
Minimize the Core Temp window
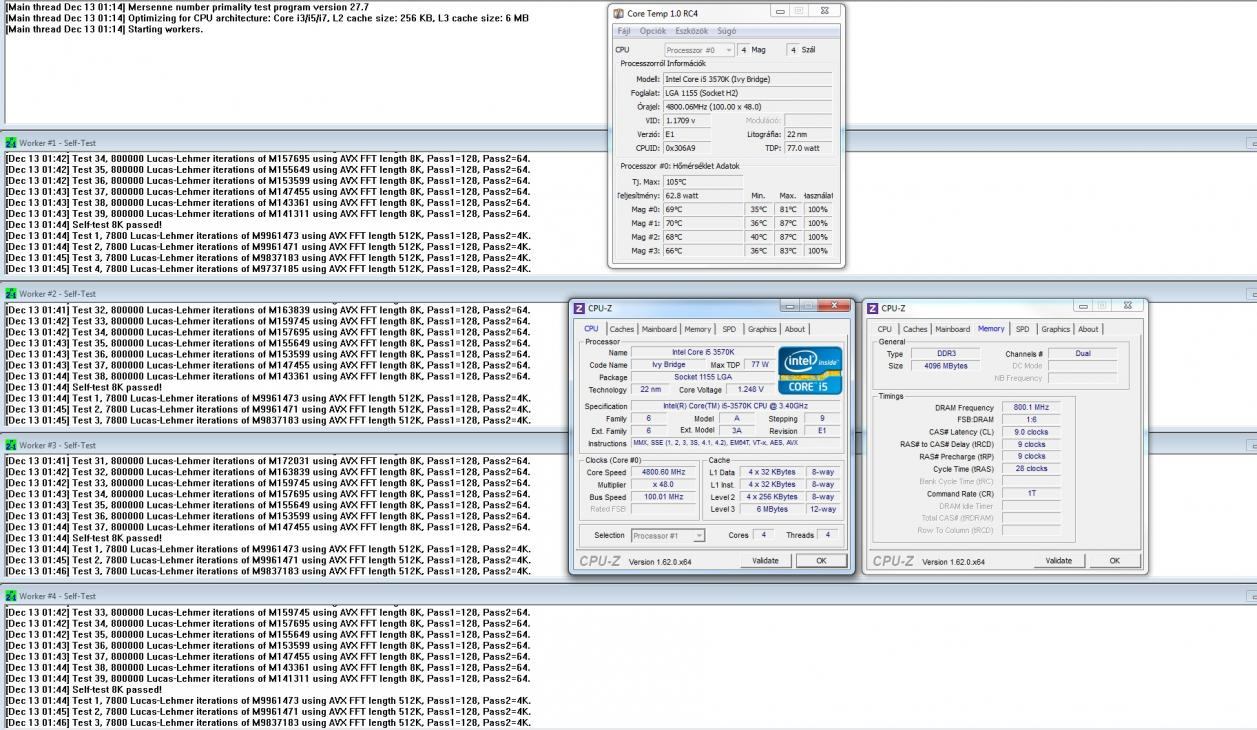pos(780,11)
